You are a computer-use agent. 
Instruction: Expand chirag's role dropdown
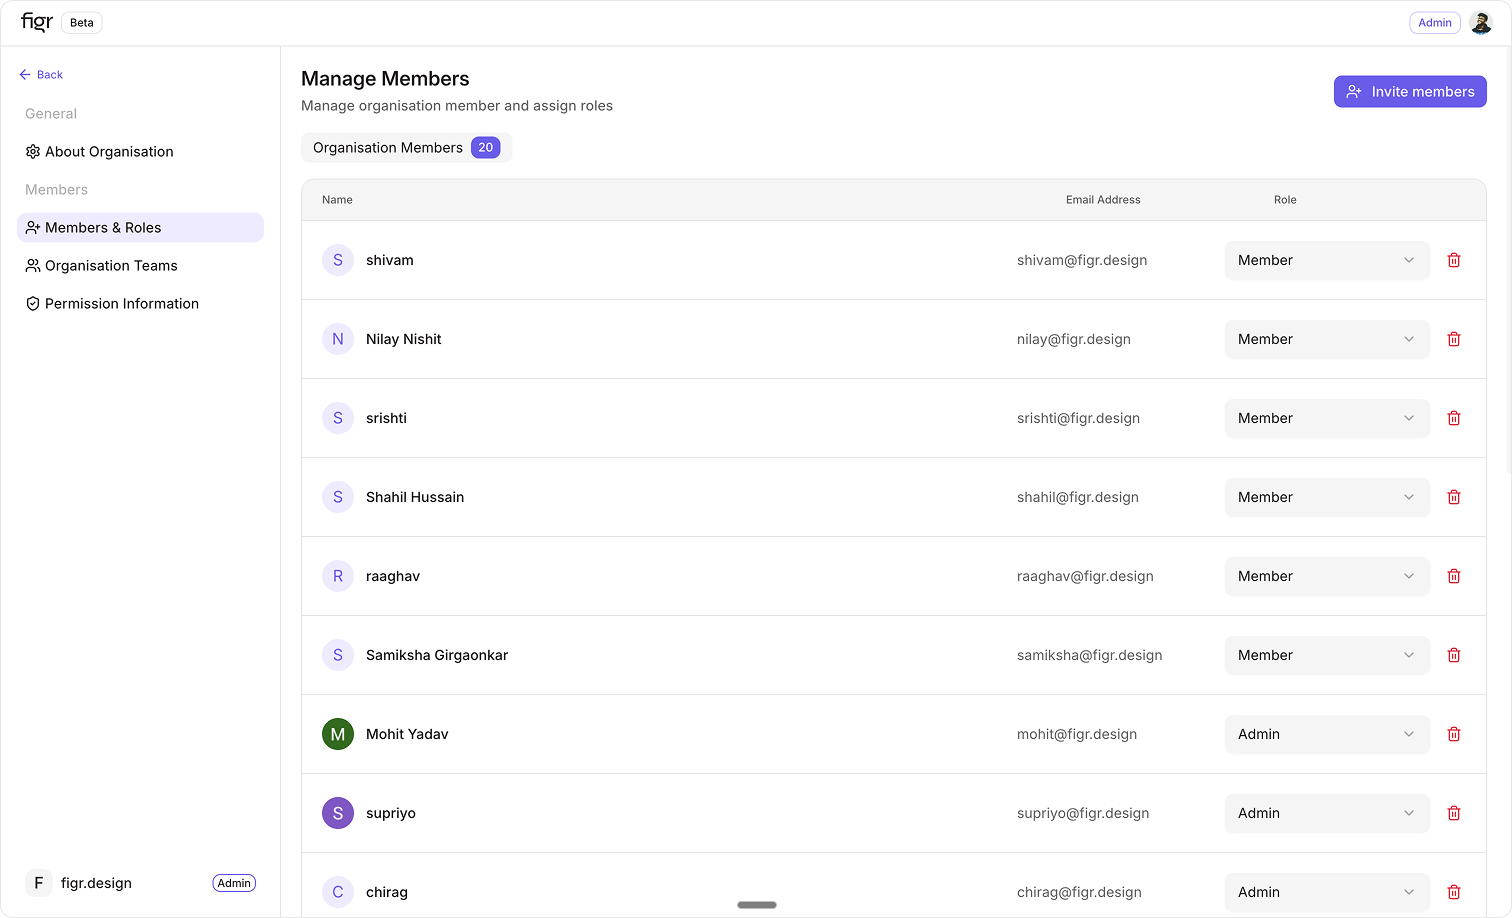(x=1327, y=892)
